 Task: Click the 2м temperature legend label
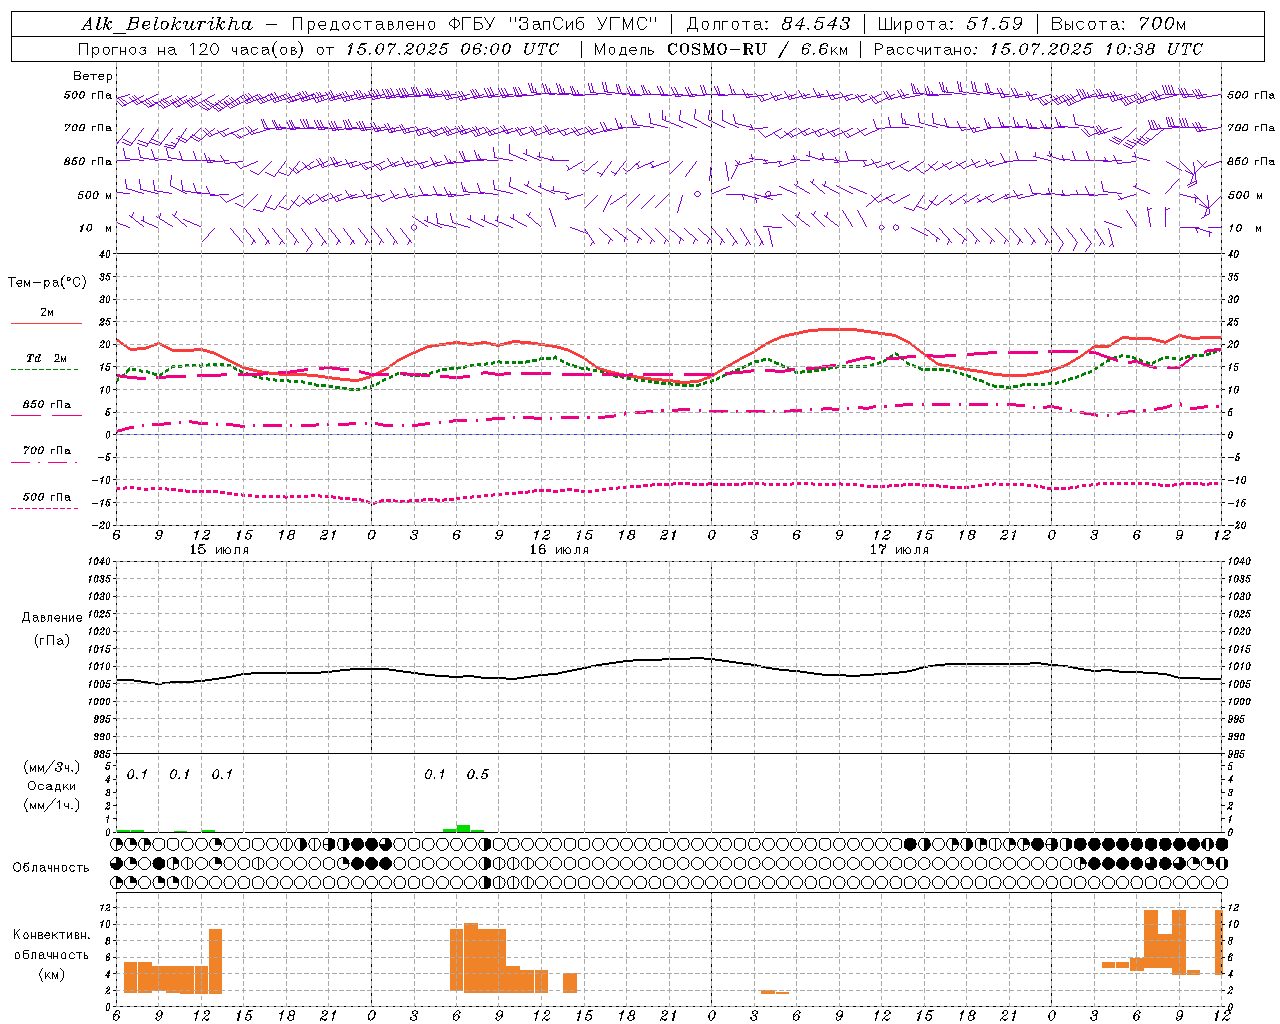(47, 312)
